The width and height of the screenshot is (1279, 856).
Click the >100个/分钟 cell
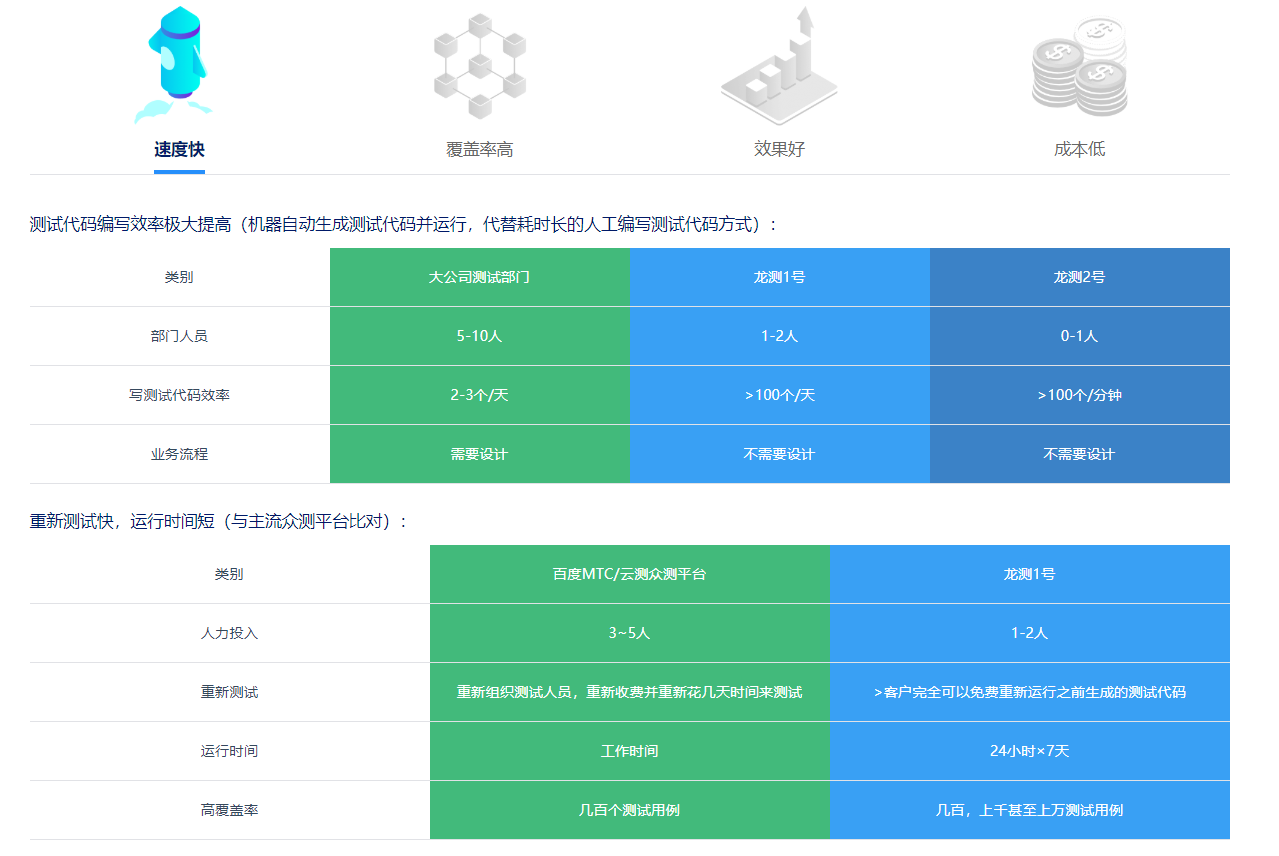coord(1080,395)
